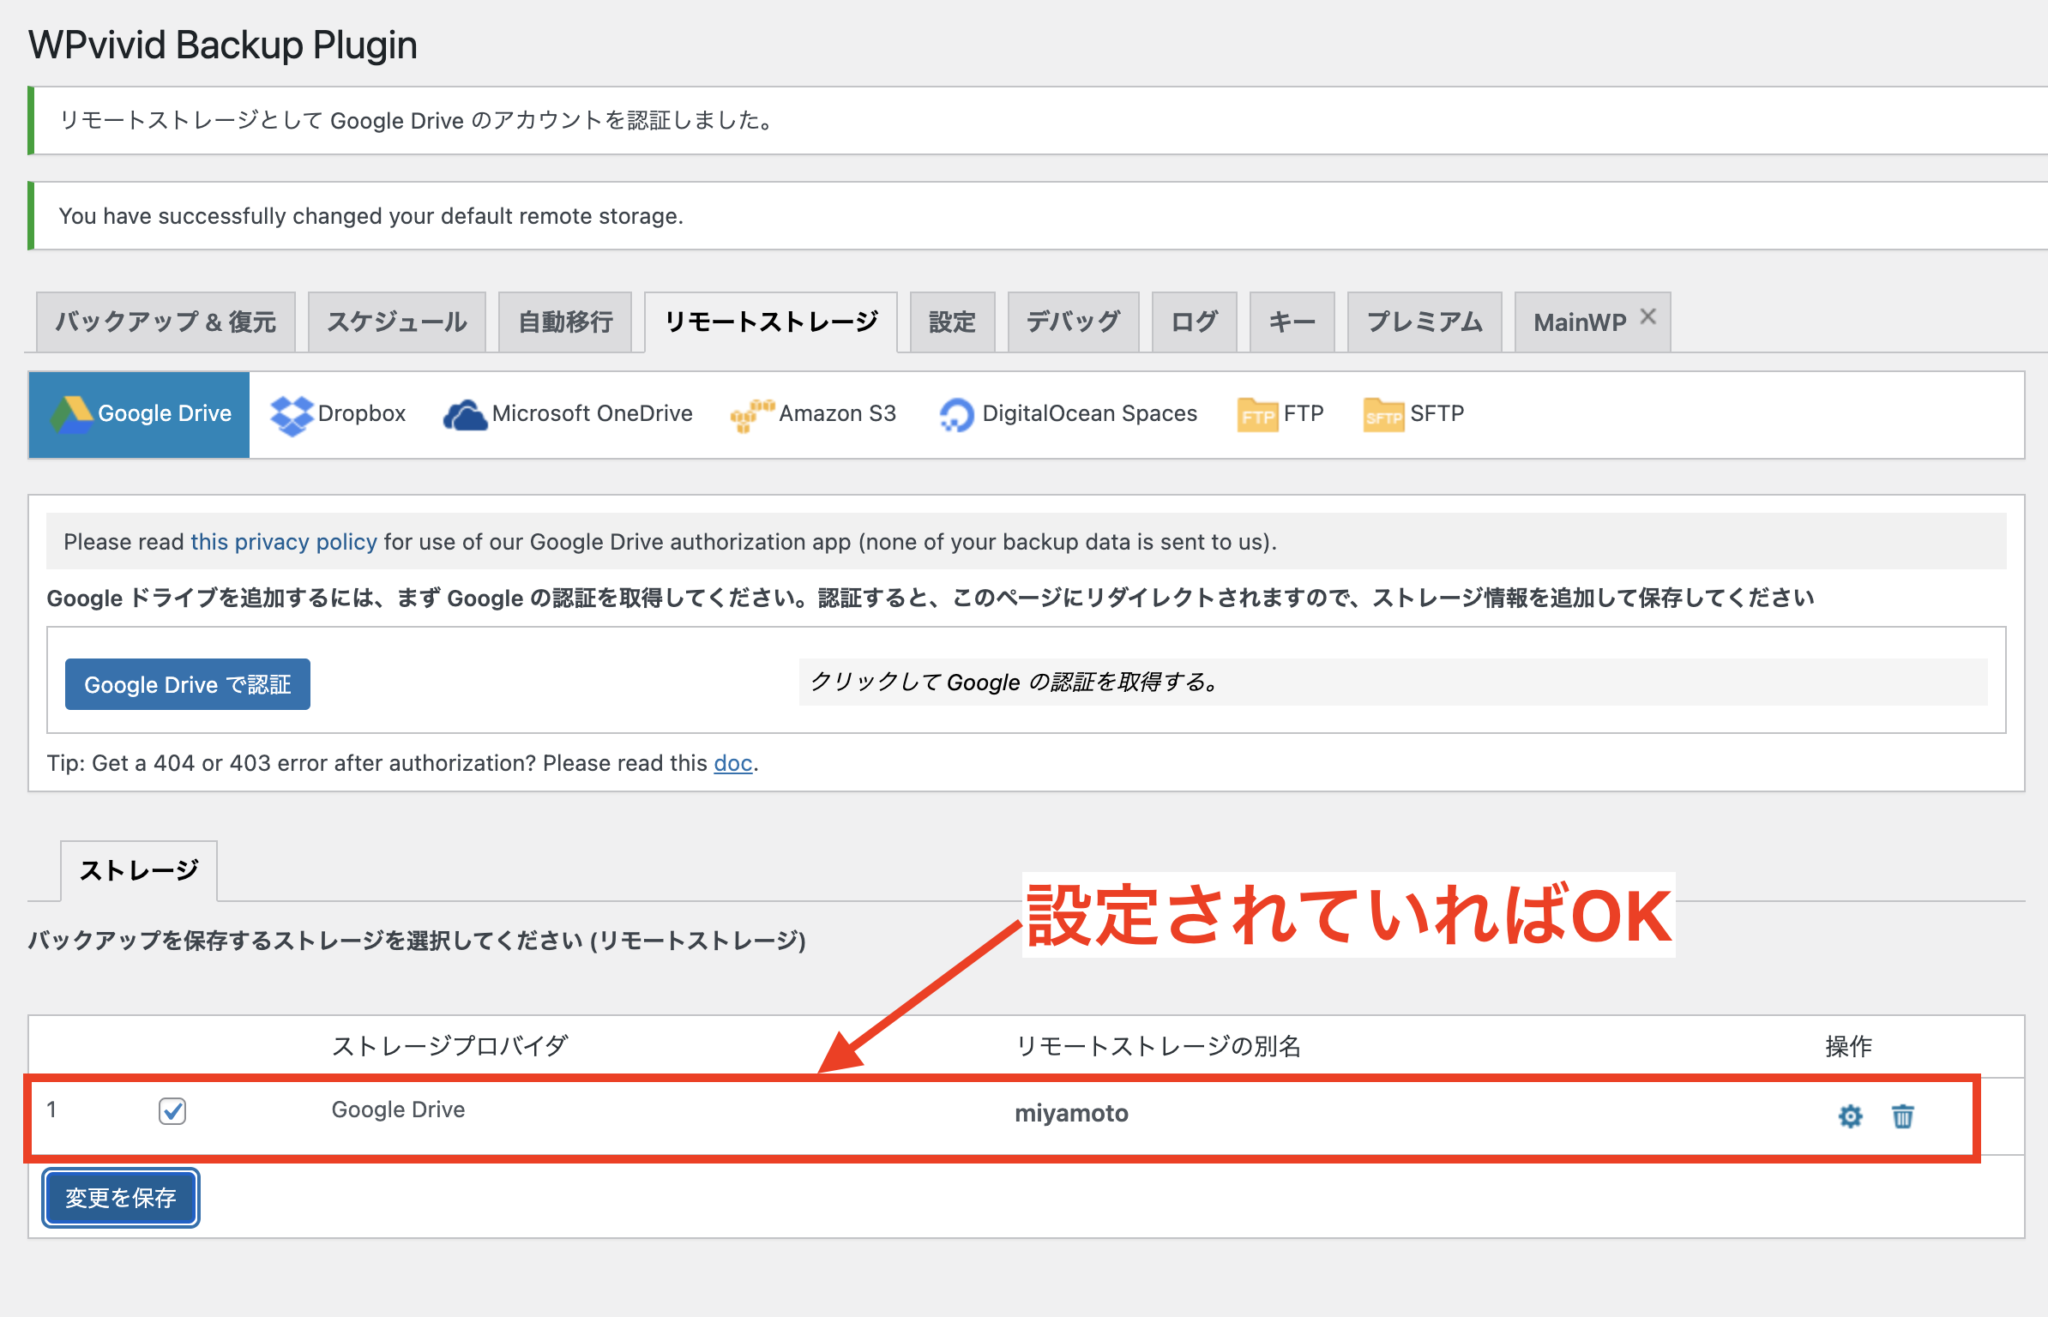Switch to the 設定 tab
Viewport: 2048px width, 1317px height.
[951, 321]
